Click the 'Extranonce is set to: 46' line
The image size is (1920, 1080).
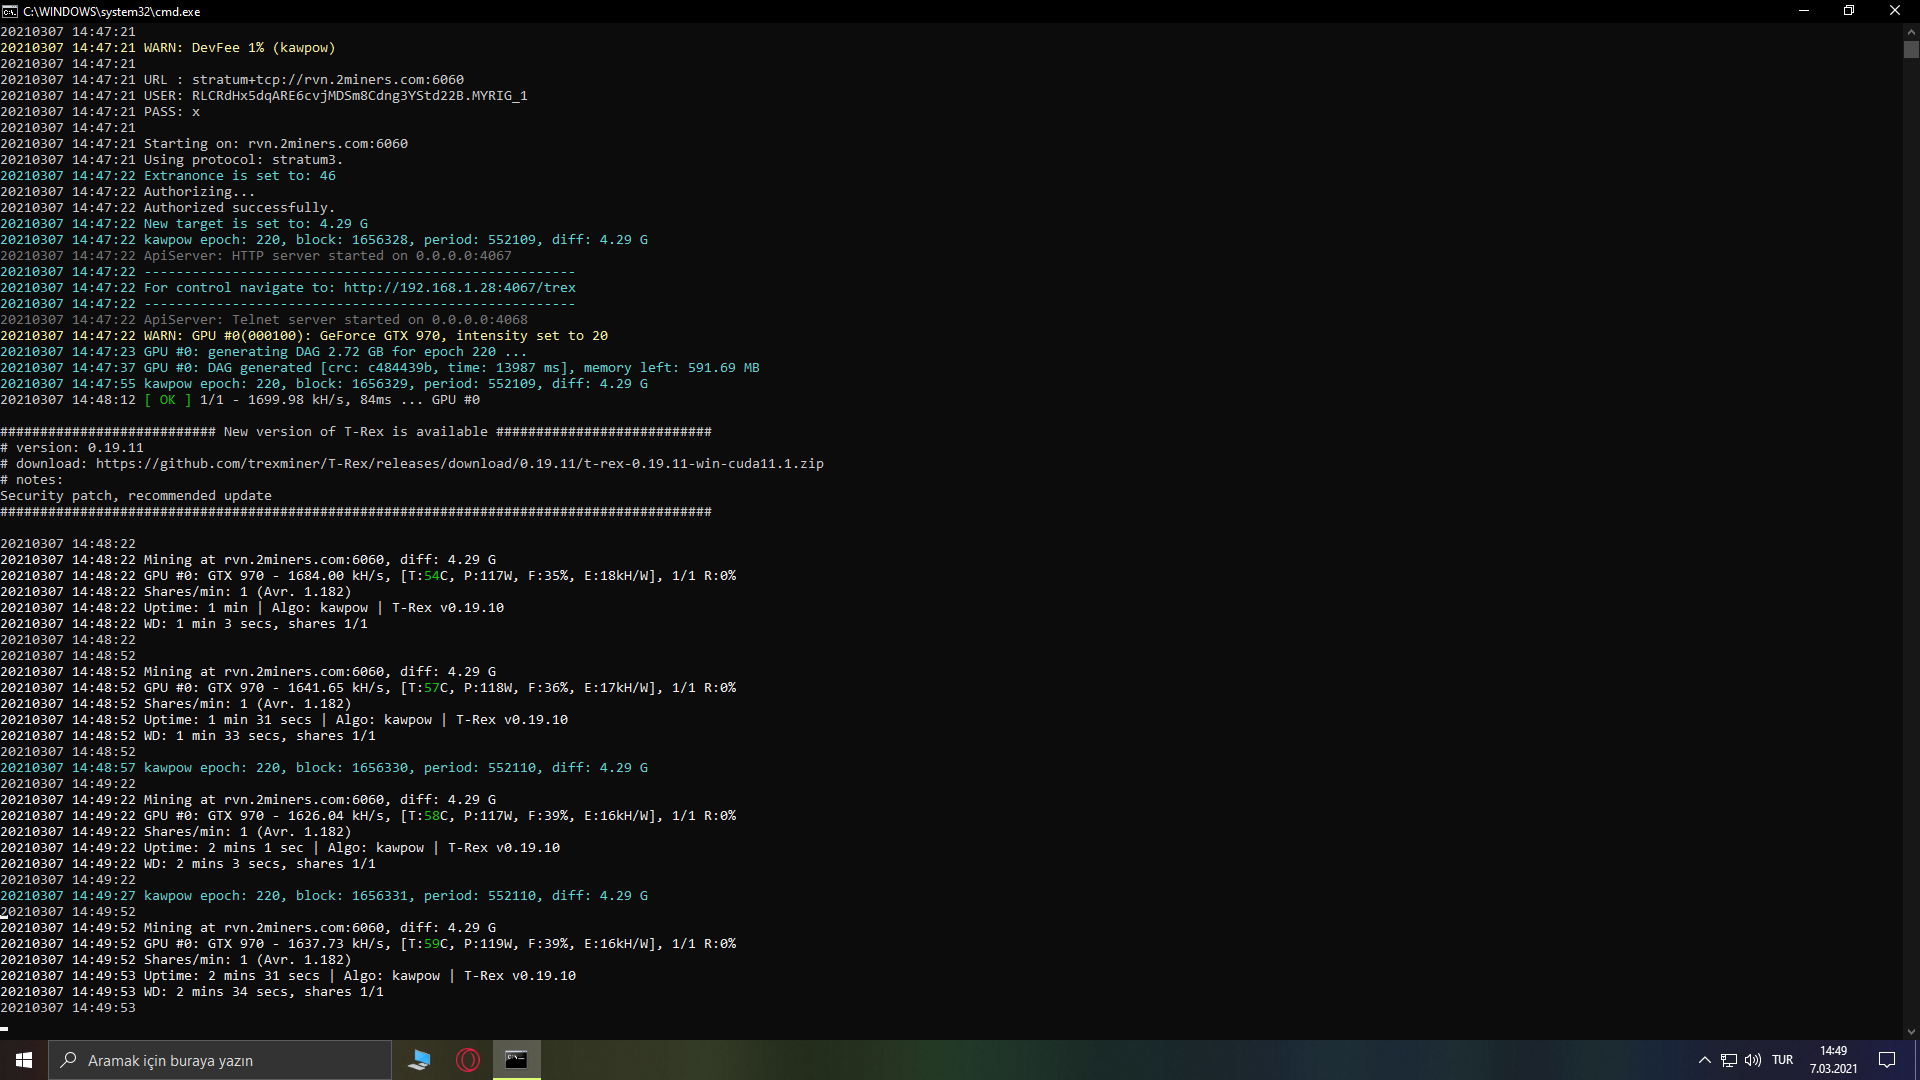point(168,176)
